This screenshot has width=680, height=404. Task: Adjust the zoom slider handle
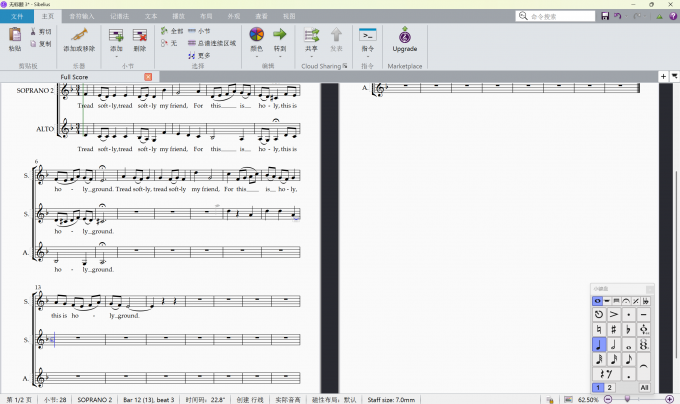pyautogui.click(x=627, y=399)
